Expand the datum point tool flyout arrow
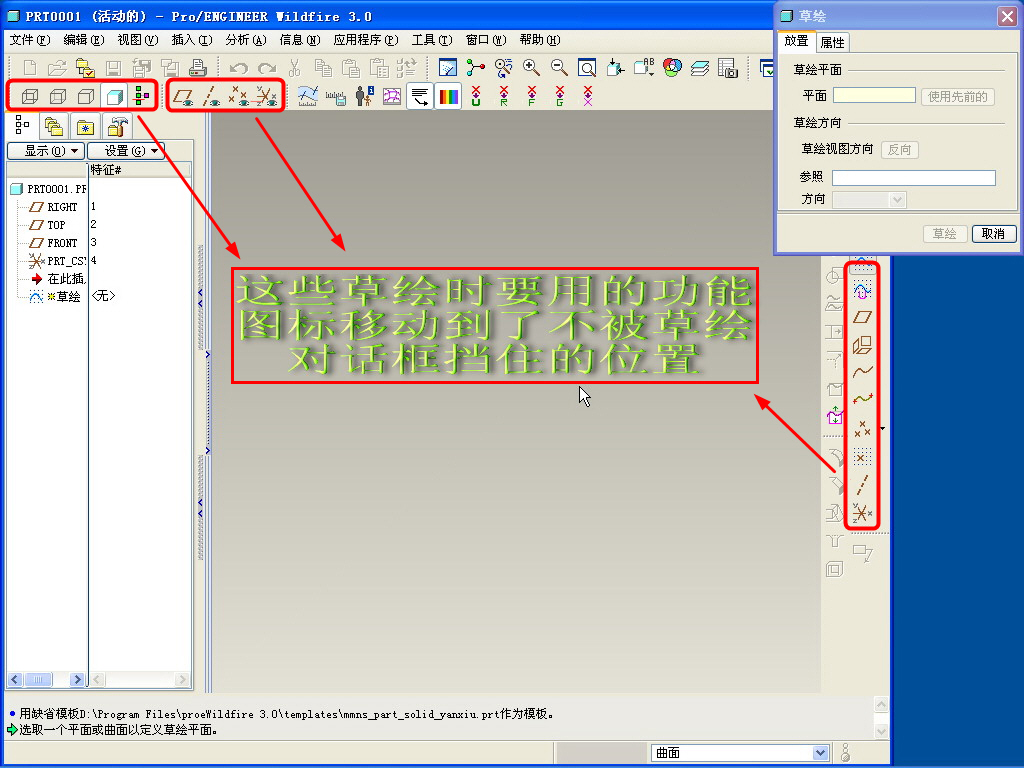Viewport: 1024px width, 768px height. point(883,429)
